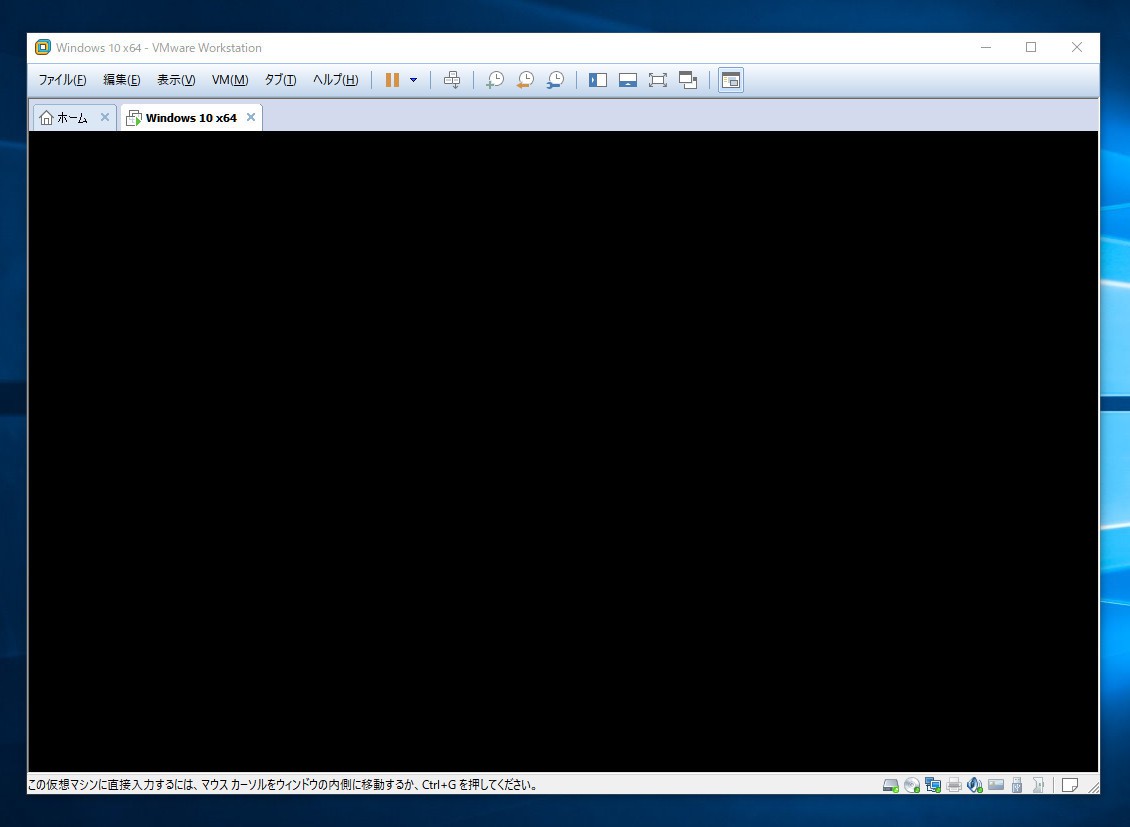Click the USB device status icon

1017,785
